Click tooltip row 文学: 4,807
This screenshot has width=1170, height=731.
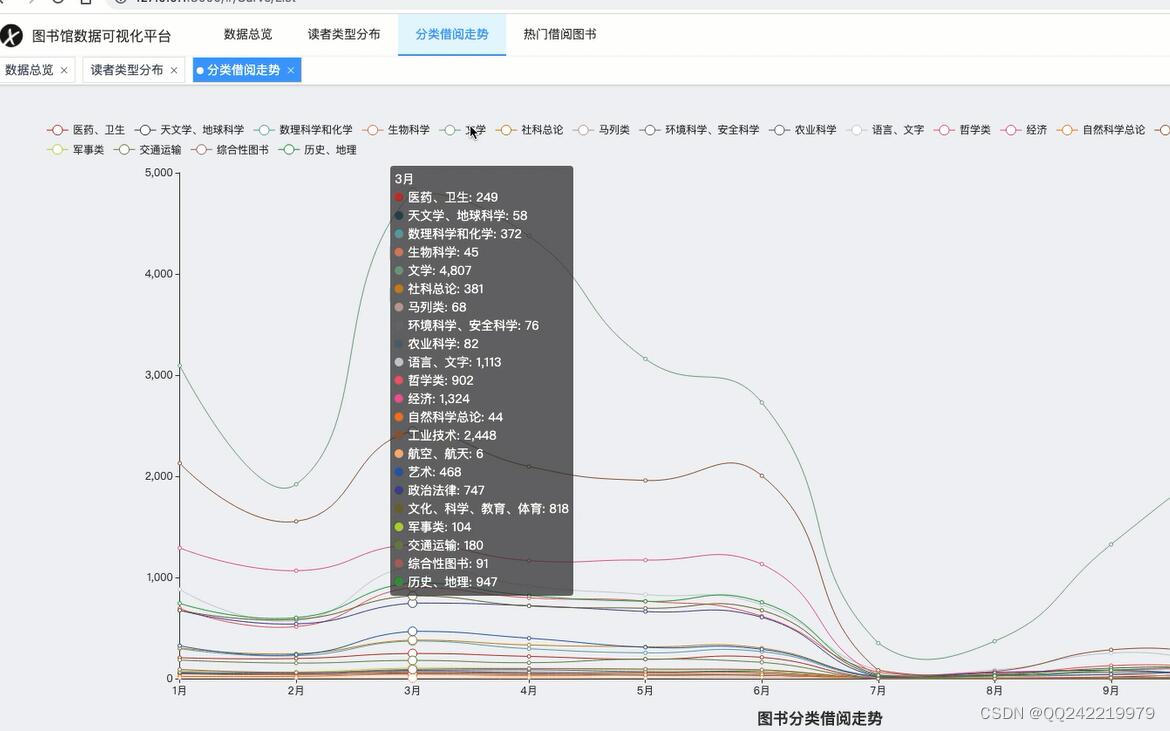point(433,270)
